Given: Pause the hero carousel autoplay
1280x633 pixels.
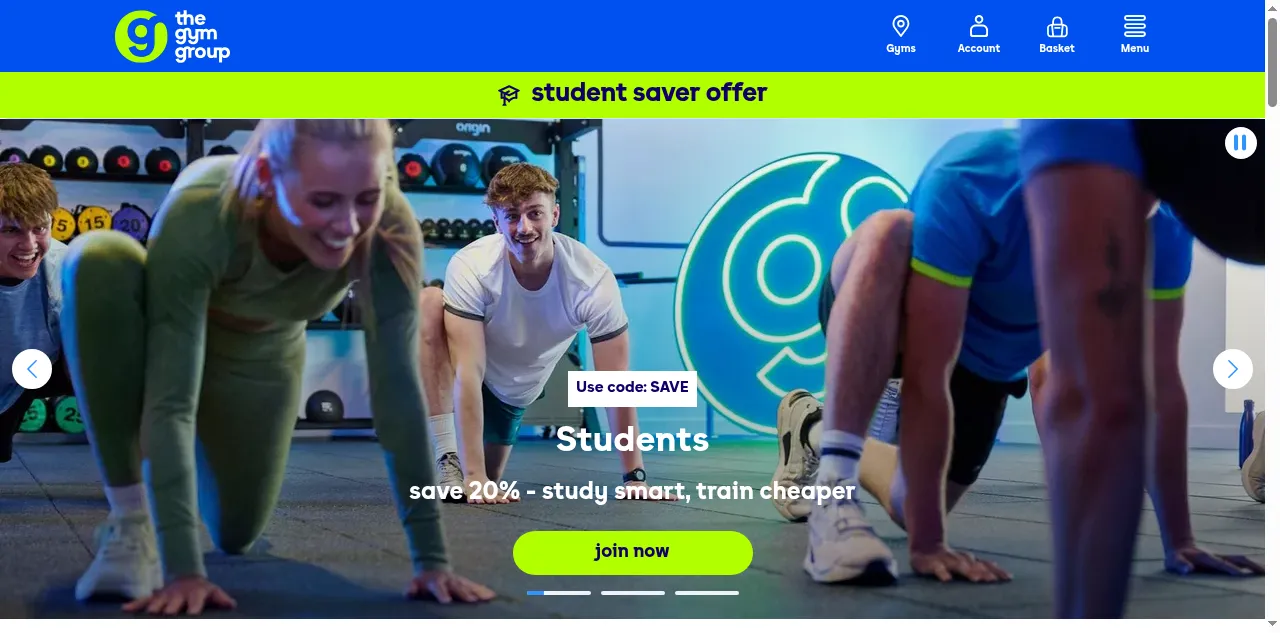Looking at the screenshot, I should coord(1240,143).
